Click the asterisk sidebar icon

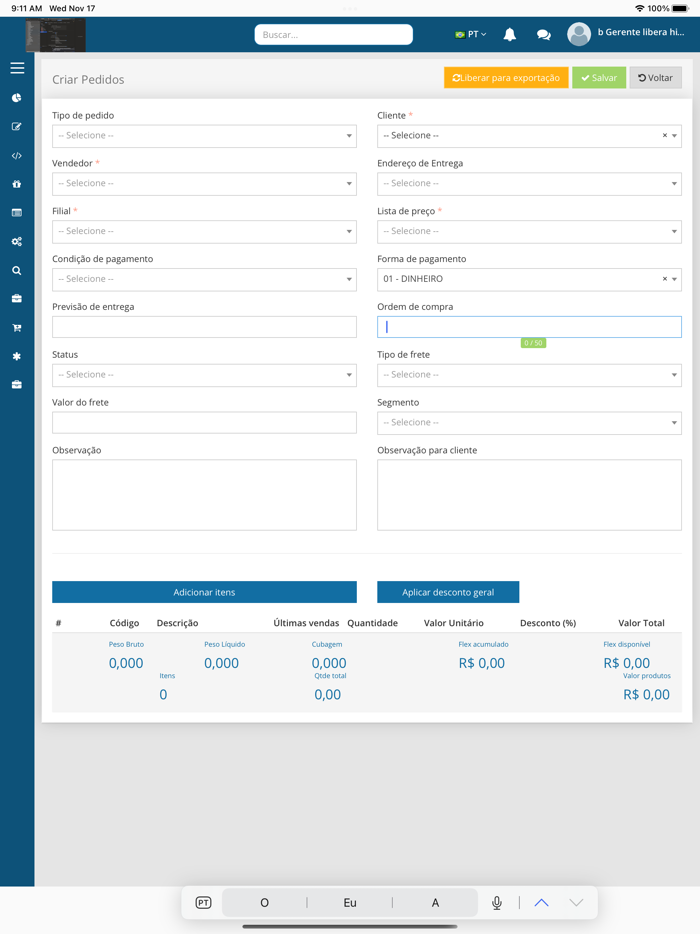tap(17, 356)
